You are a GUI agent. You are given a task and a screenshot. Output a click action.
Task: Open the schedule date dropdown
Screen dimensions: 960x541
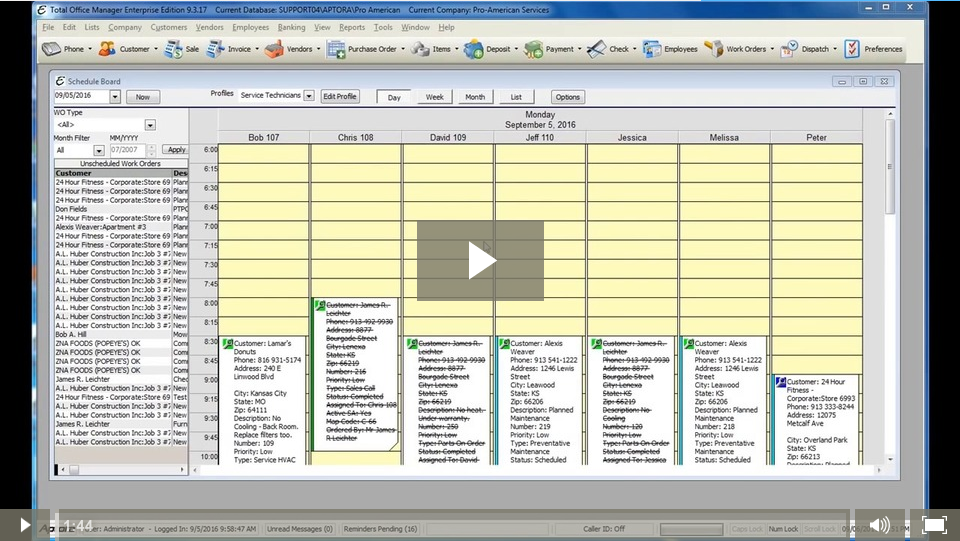click(115, 97)
